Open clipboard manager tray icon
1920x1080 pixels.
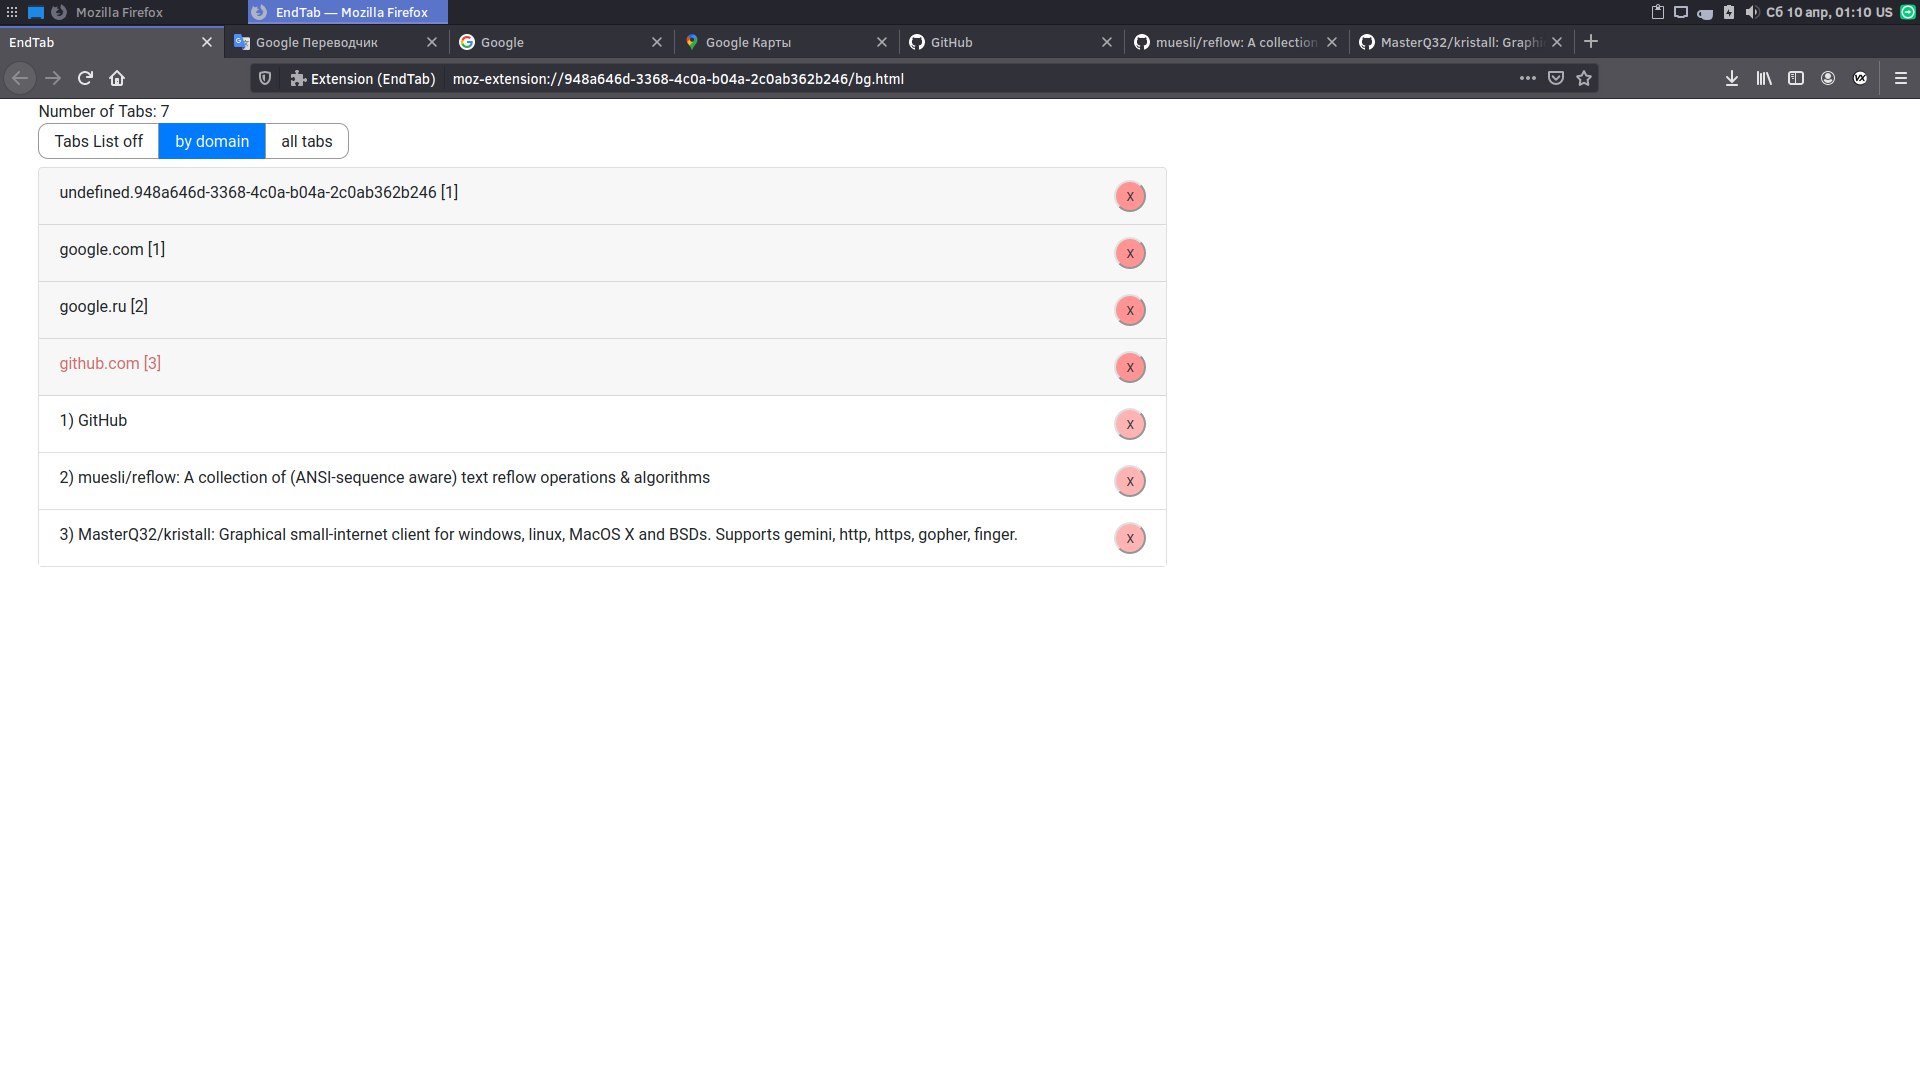click(x=1657, y=12)
